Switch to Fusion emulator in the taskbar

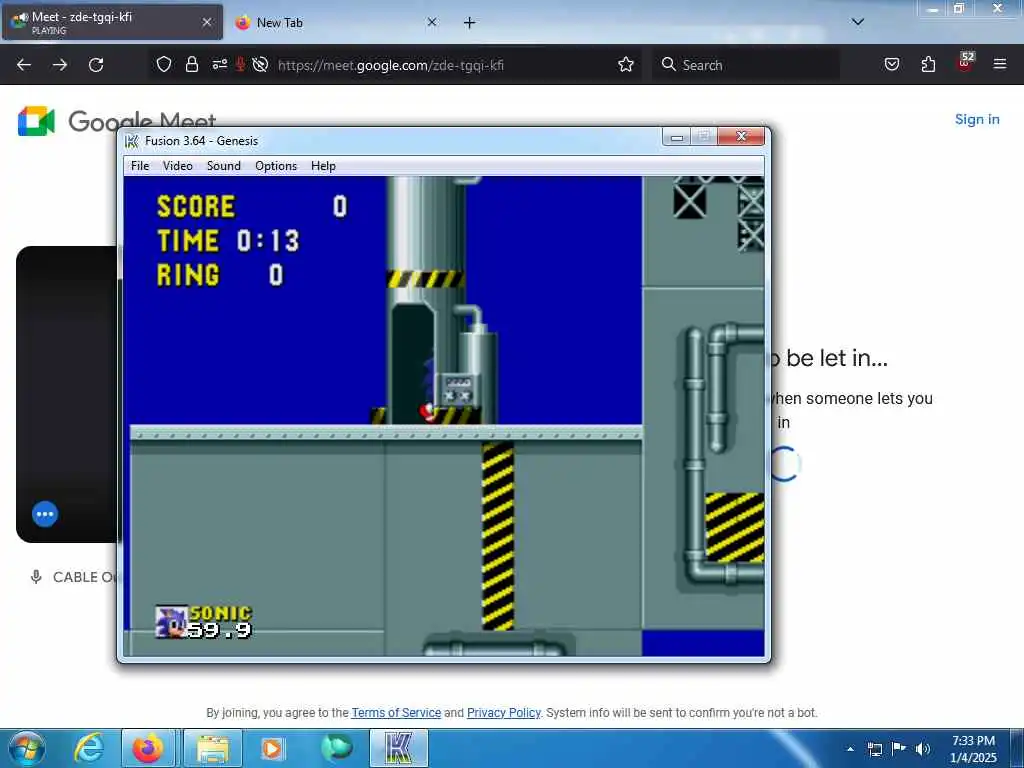click(x=399, y=748)
